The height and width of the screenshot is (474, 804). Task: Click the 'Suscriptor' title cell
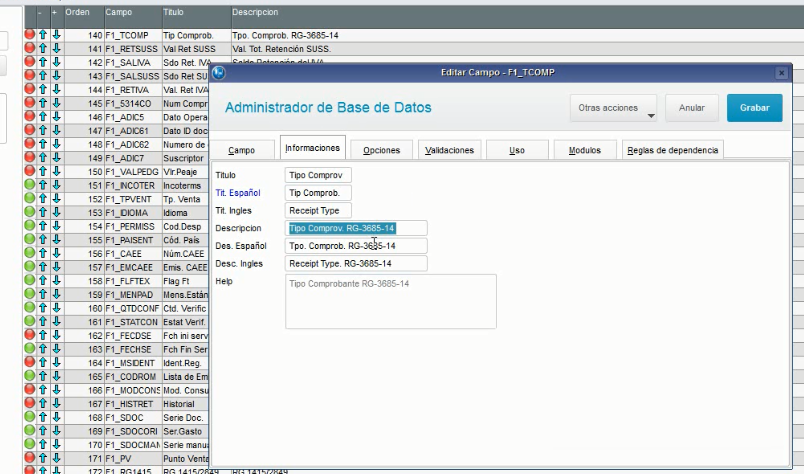click(185, 158)
